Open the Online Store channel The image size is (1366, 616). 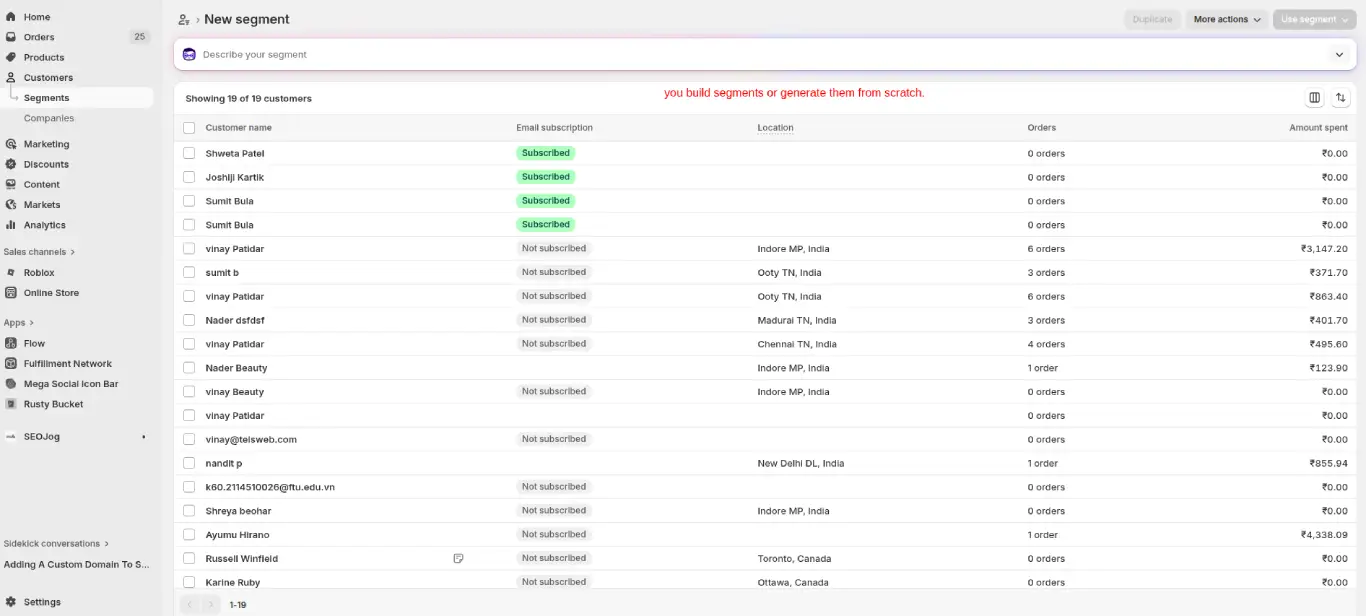pyautogui.click(x=51, y=292)
